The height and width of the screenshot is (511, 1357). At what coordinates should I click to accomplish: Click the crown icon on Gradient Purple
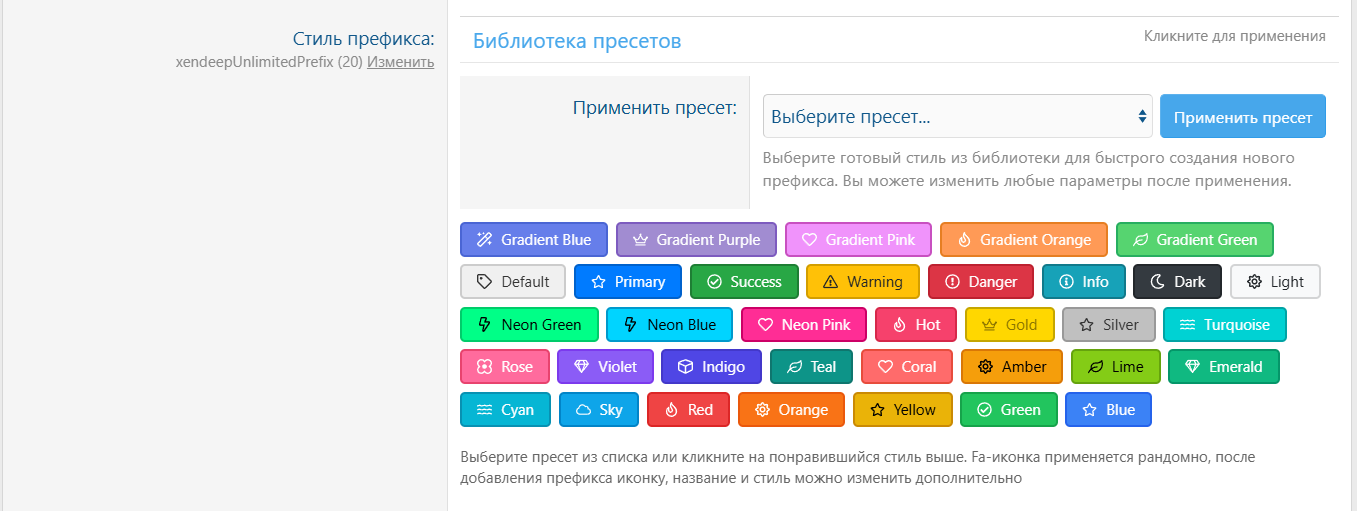tap(640, 240)
